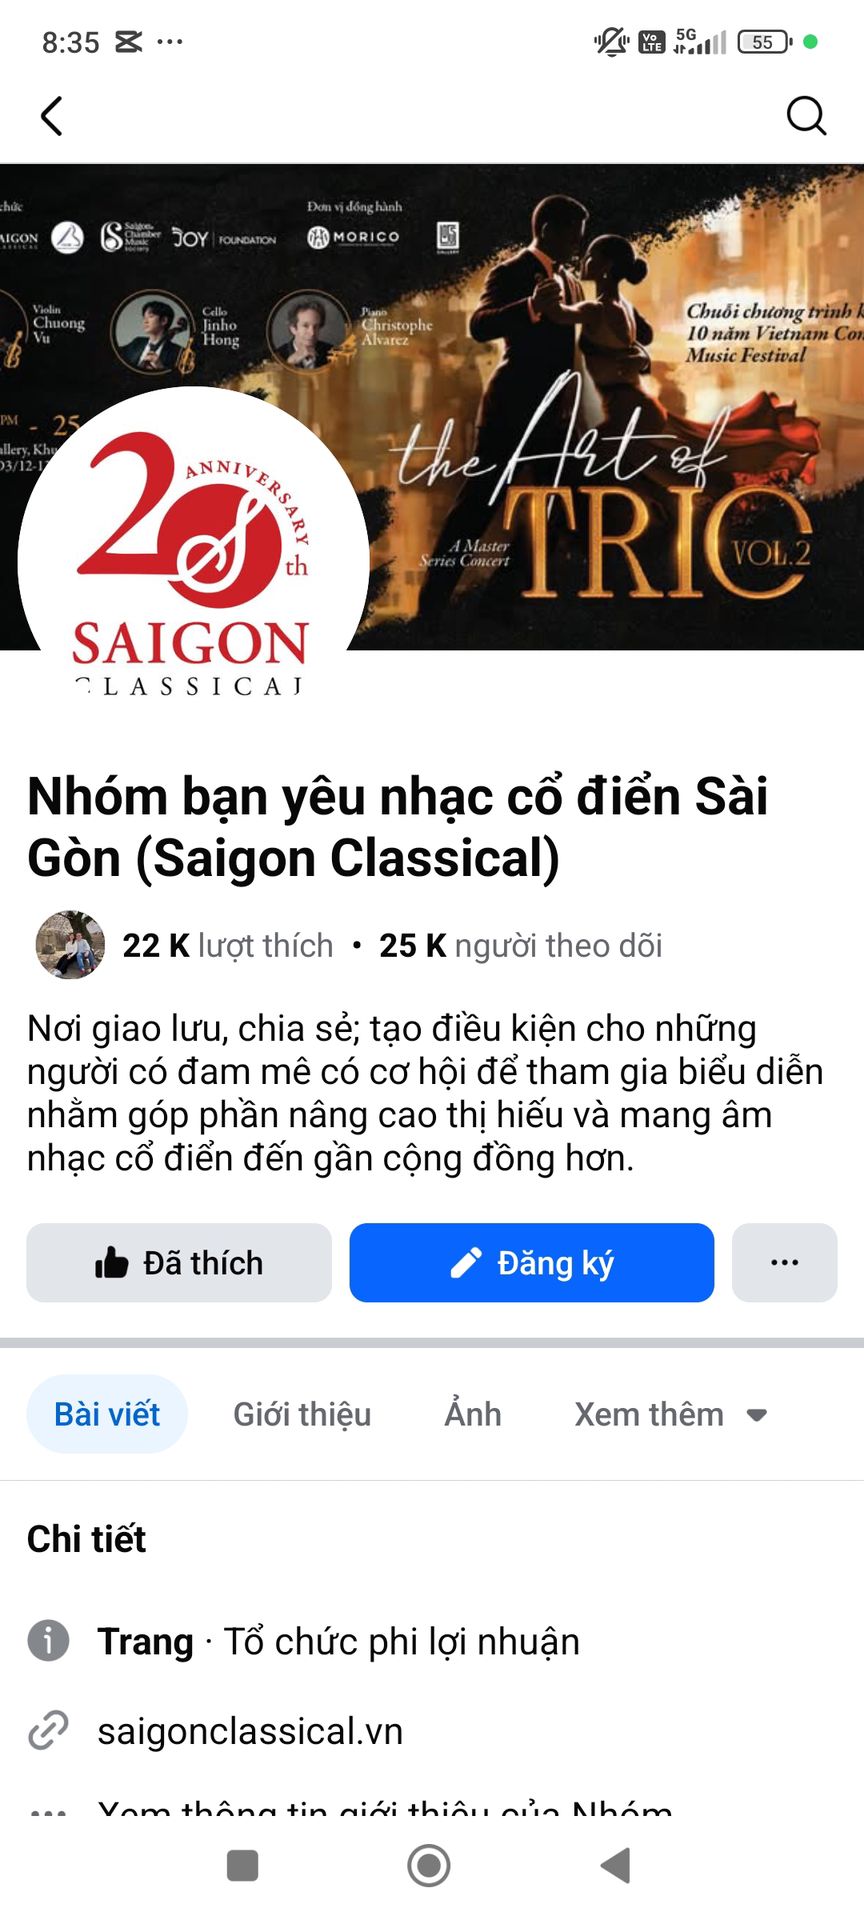Open the Saigon Classical profile picture

194,560
